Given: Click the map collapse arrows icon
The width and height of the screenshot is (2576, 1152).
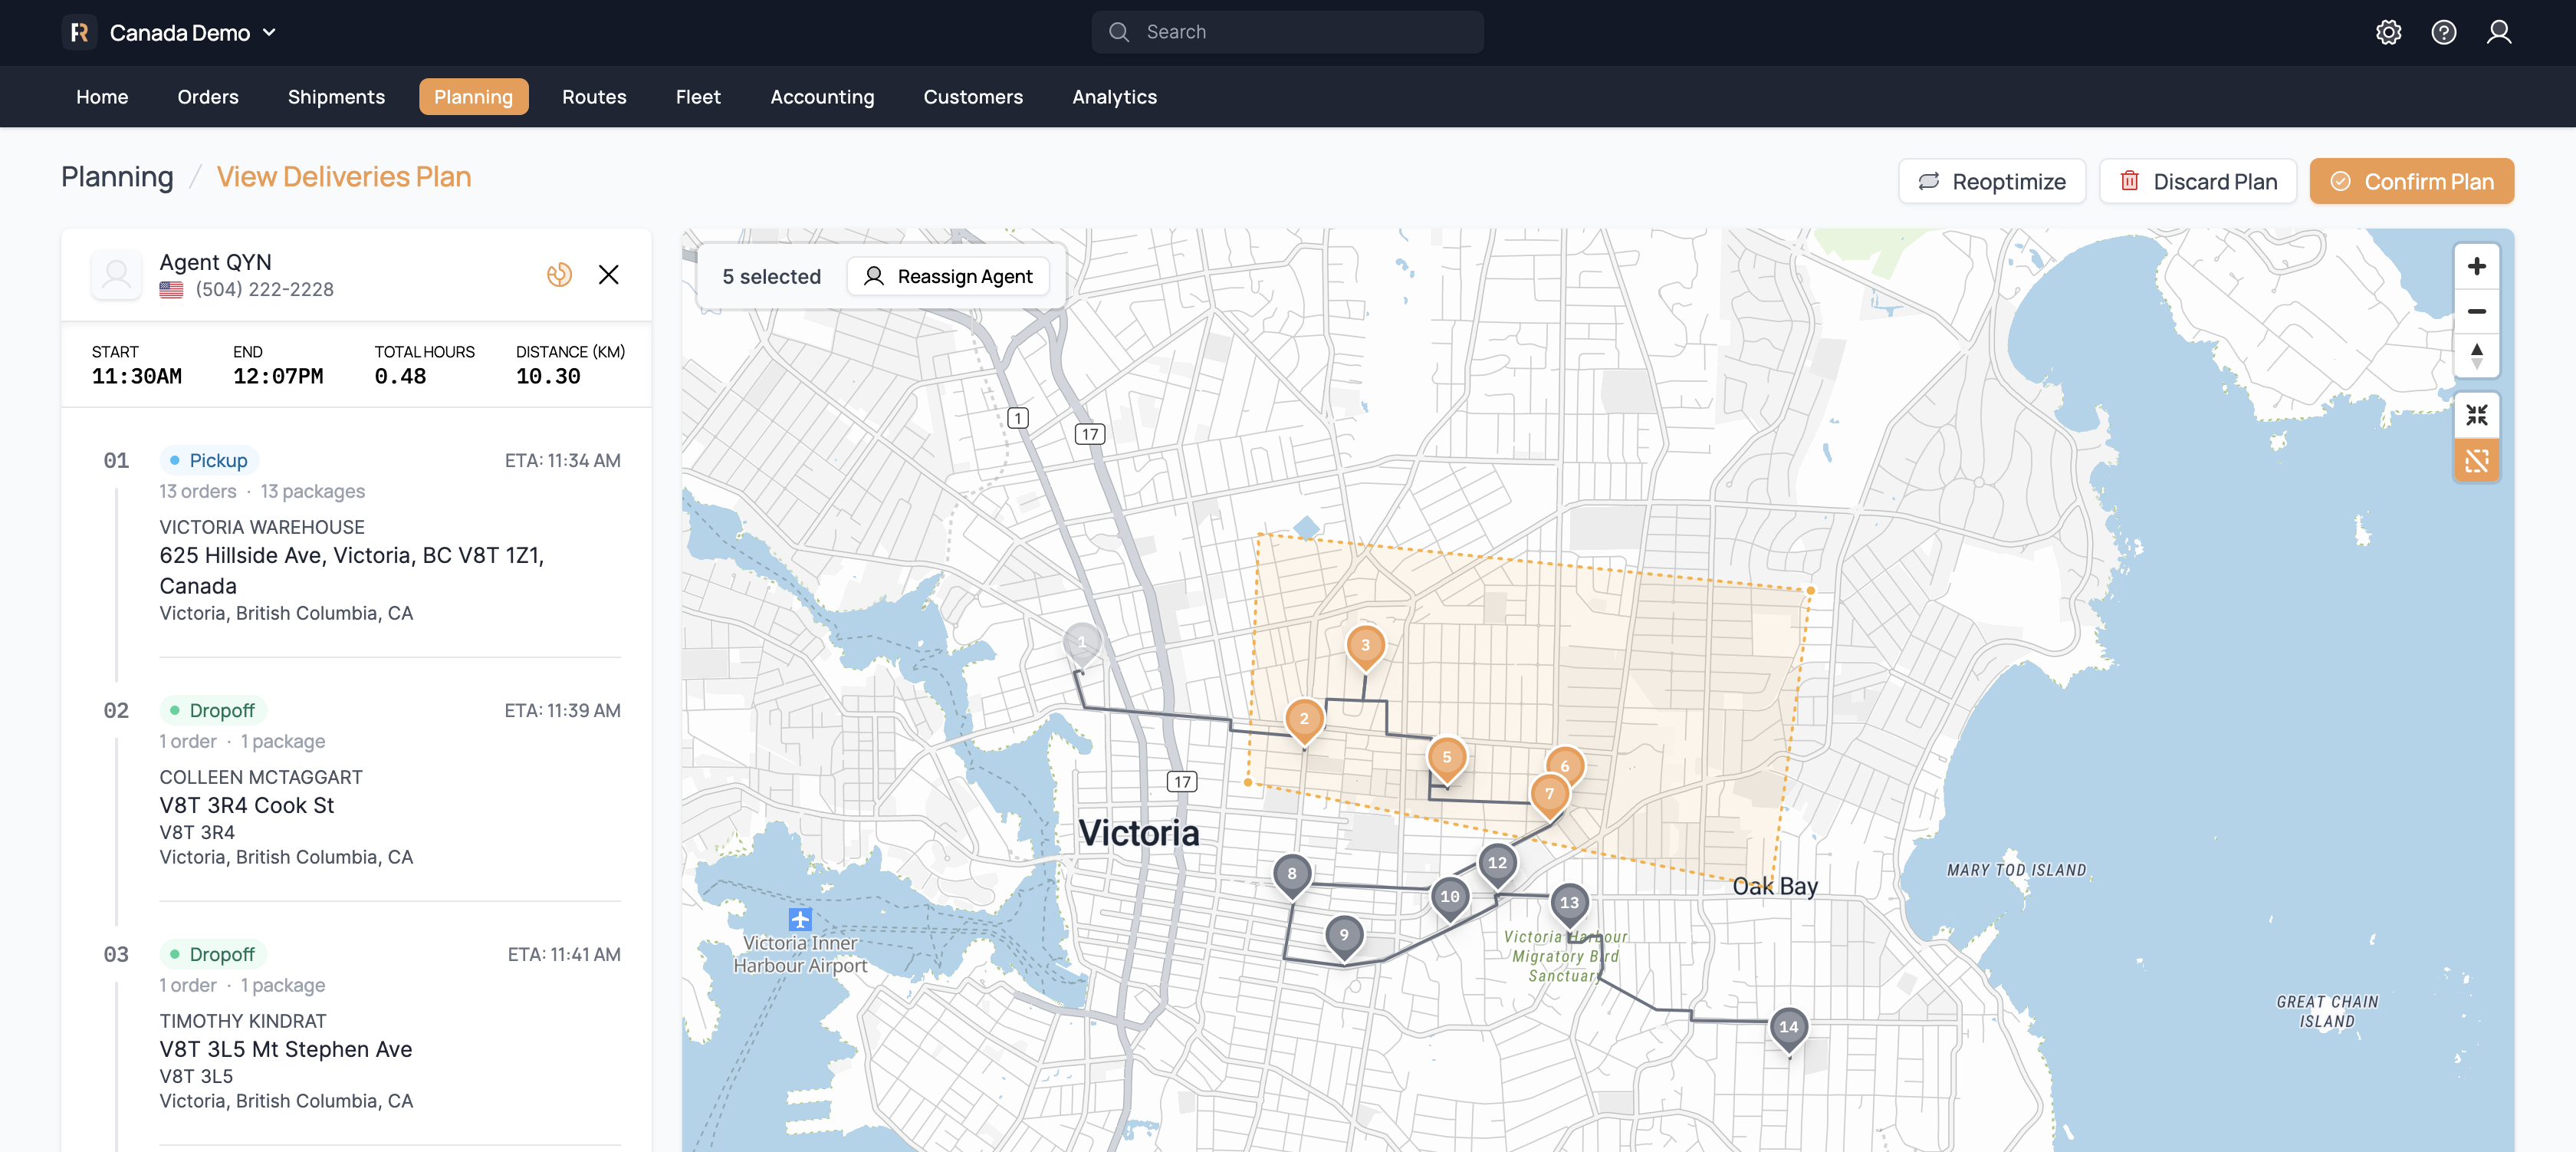Looking at the screenshot, I should (x=2476, y=415).
